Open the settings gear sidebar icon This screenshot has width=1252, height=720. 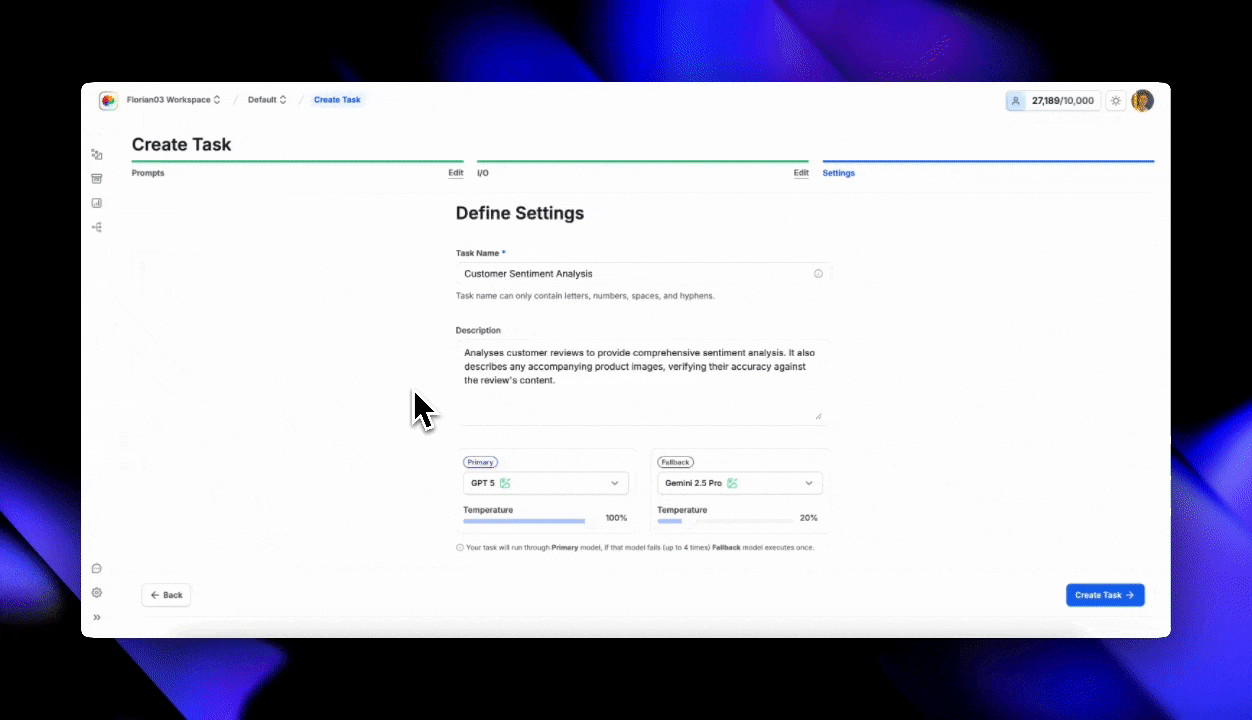pyautogui.click(x=97, y=593)
